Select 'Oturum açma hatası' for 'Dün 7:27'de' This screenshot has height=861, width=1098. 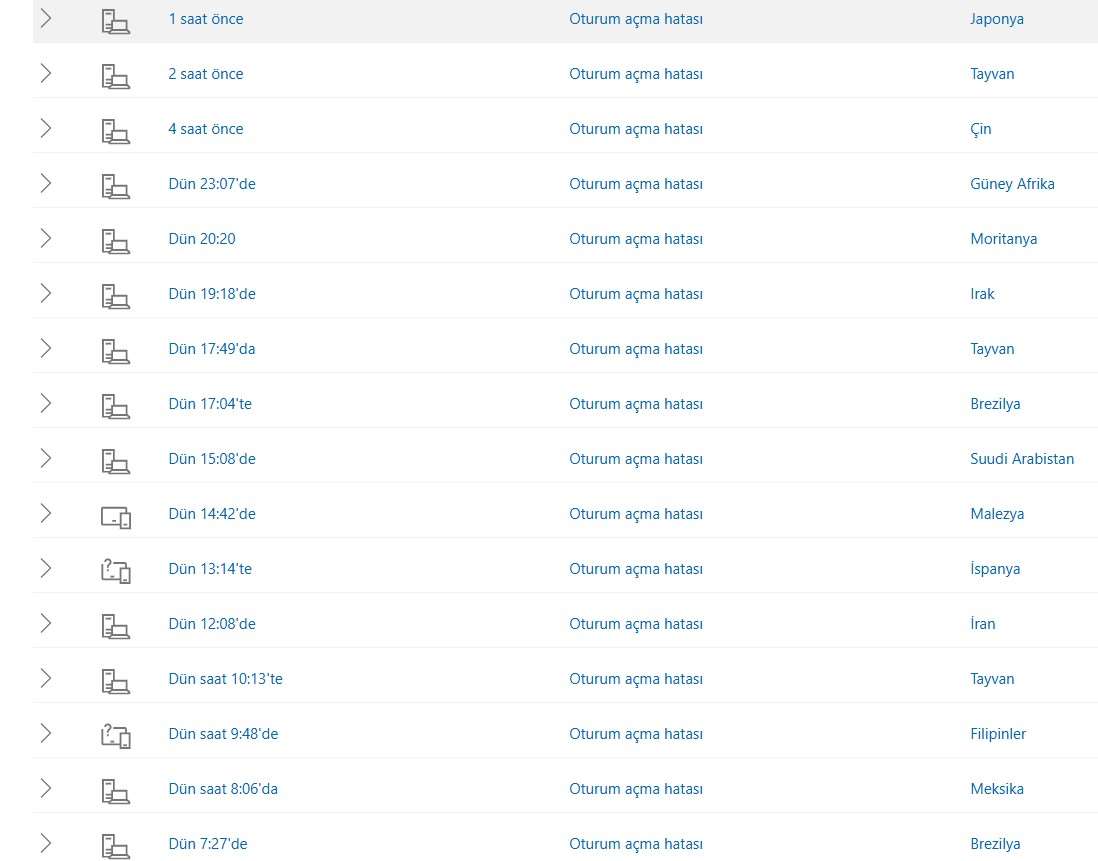point(636,844)
